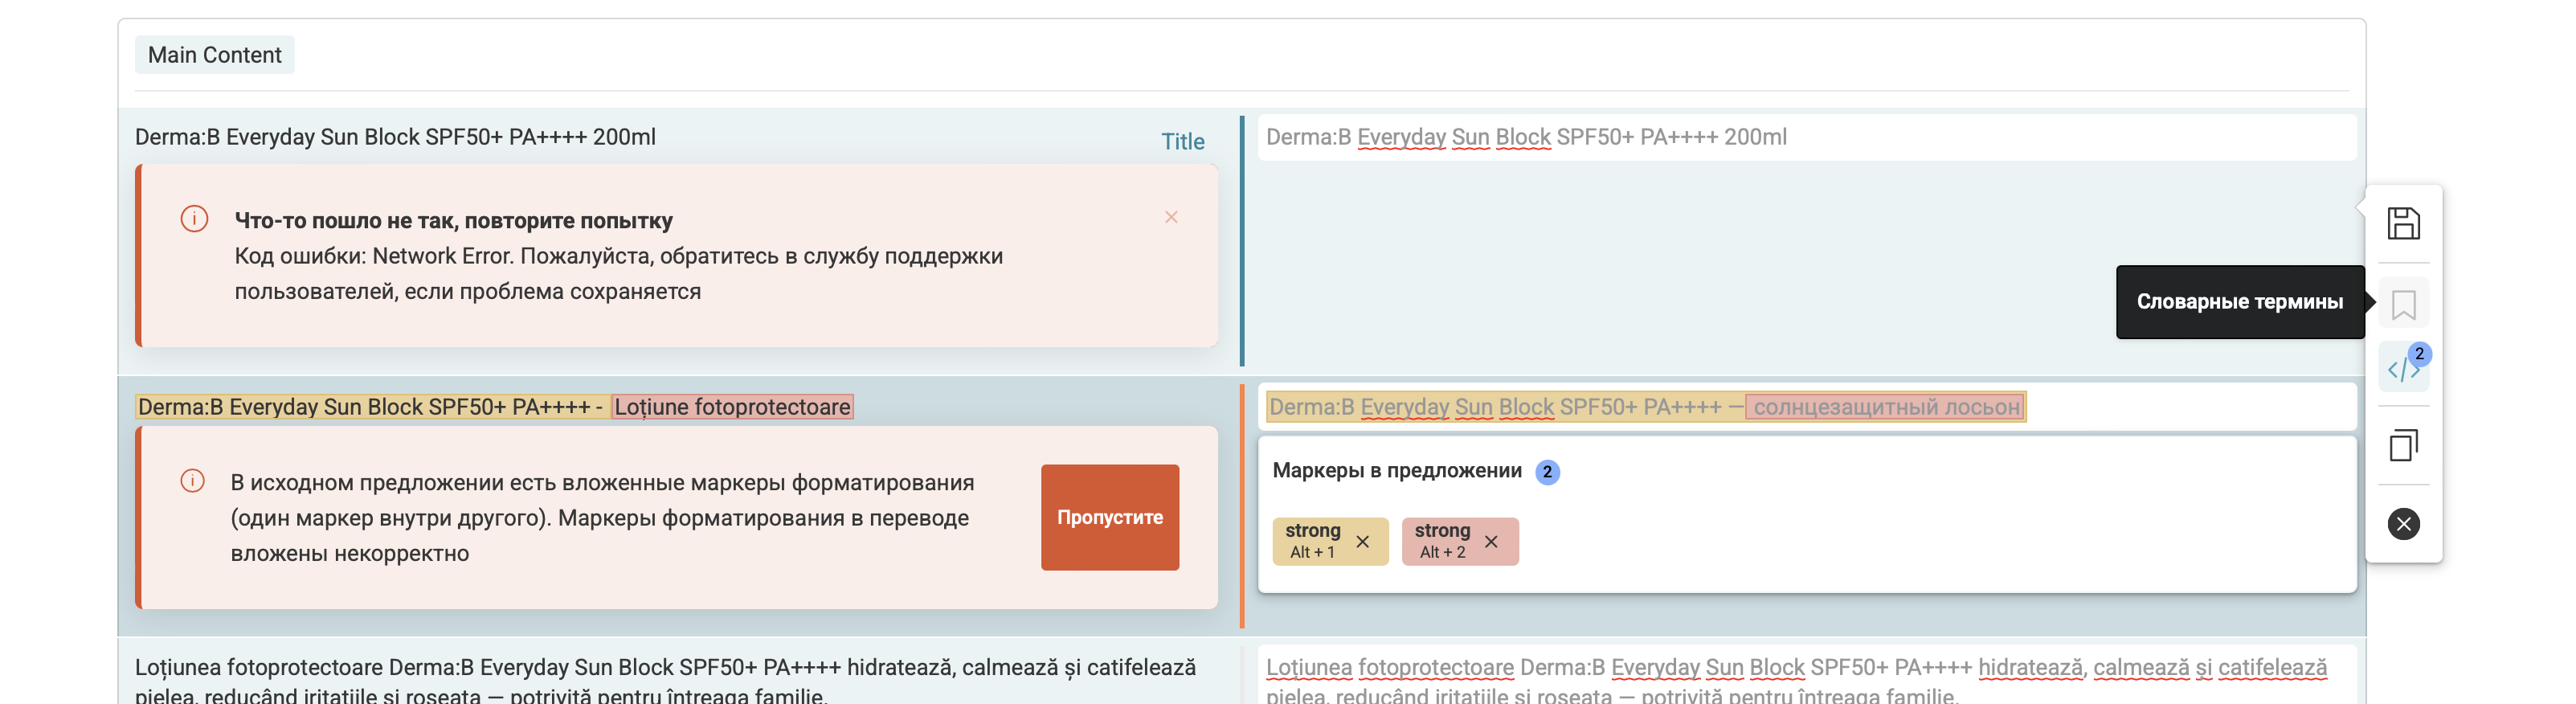Screen dimensions: 2576x704
Task: Click the Маркеры в предложении heading
Action: [1396, 471]
